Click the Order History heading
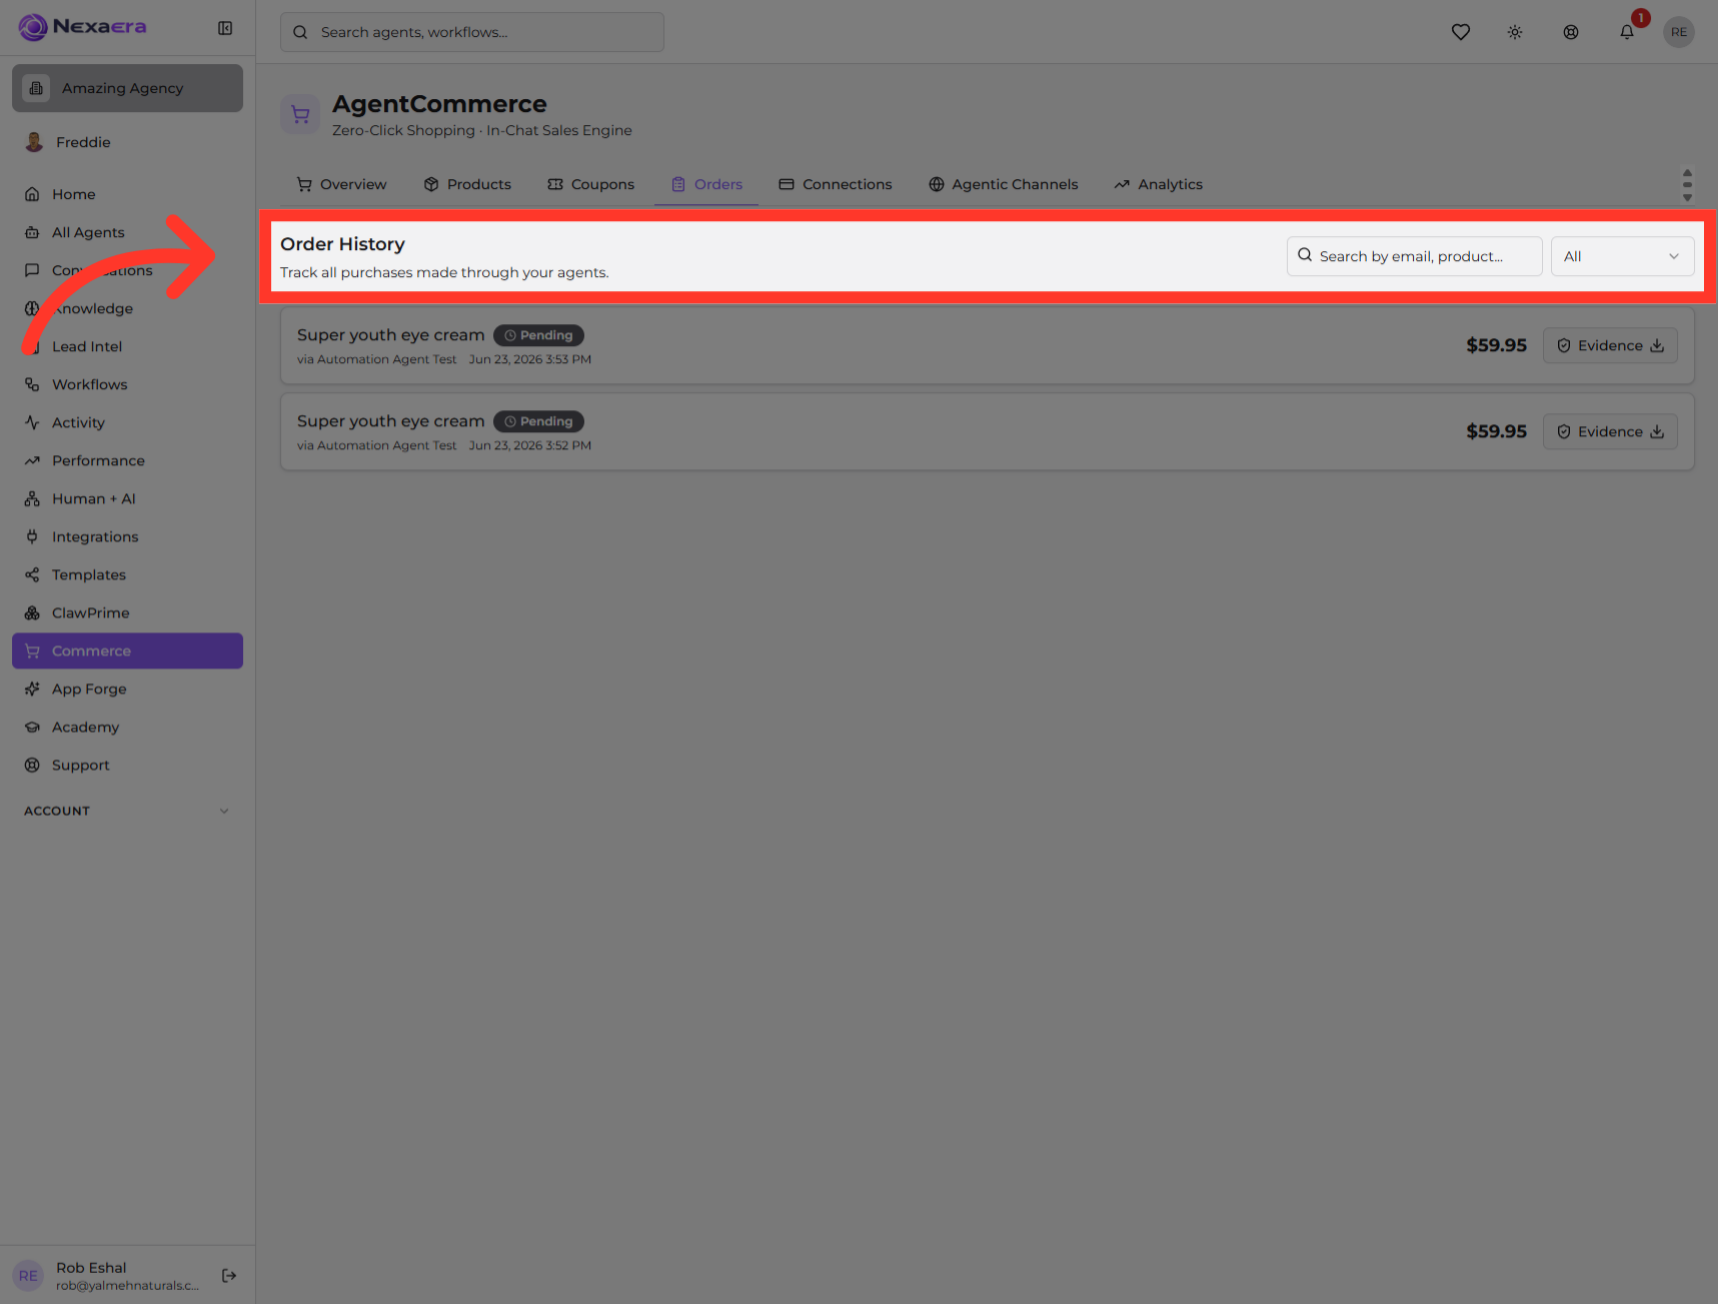This screenshot has width=1718, height=1304. pyautogui.click(x=342, y=244)
